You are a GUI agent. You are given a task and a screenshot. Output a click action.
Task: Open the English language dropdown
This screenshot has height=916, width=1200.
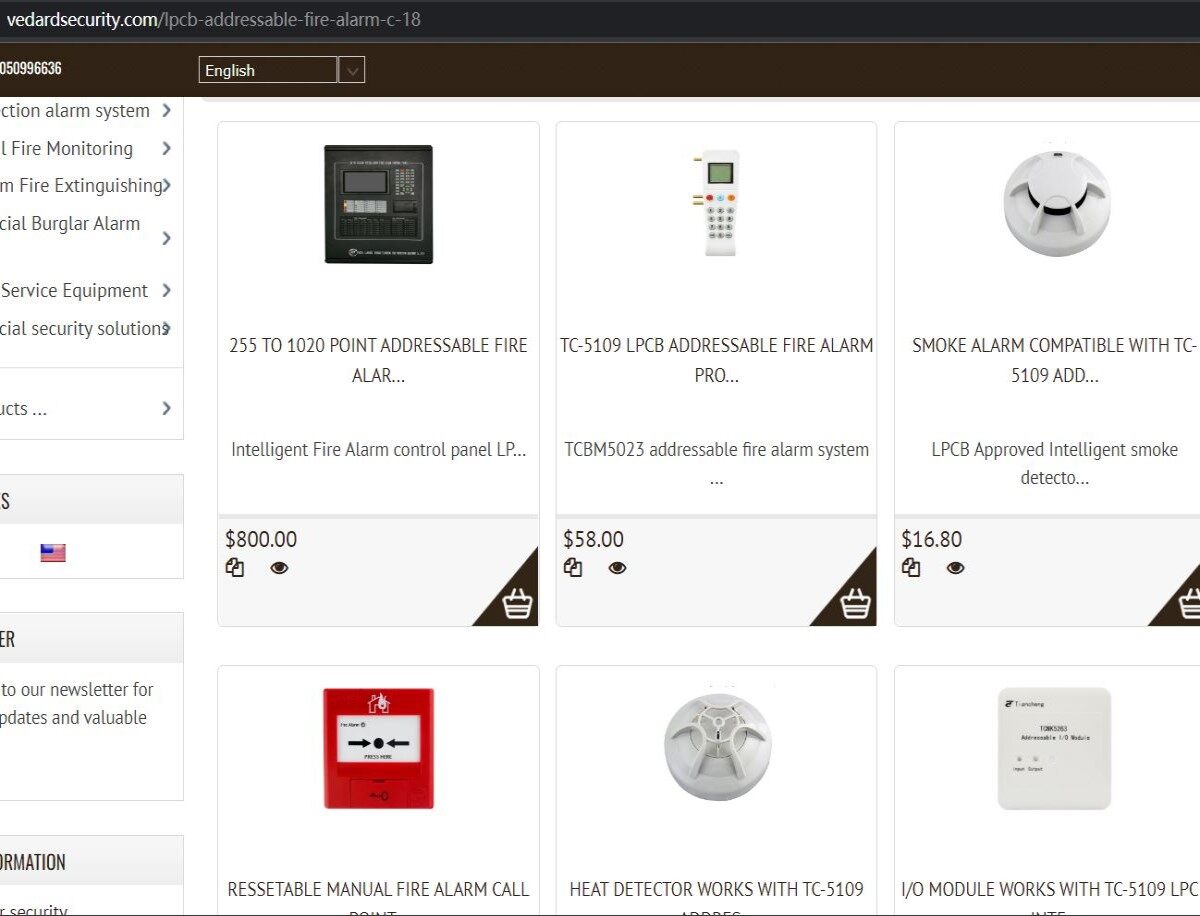(351, 70)
